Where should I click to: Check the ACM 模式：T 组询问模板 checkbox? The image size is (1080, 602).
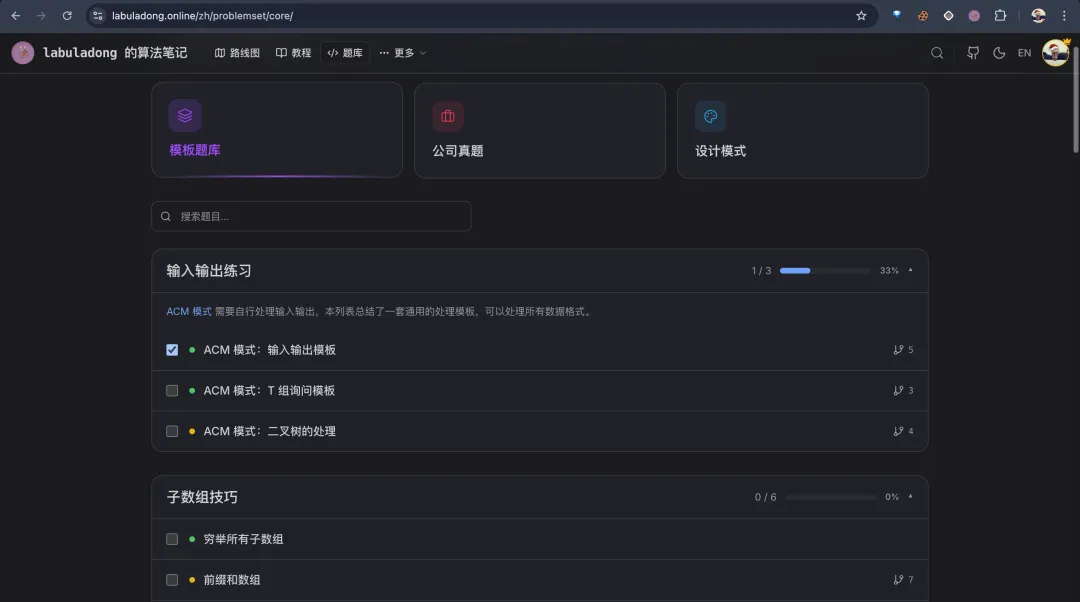172,390
